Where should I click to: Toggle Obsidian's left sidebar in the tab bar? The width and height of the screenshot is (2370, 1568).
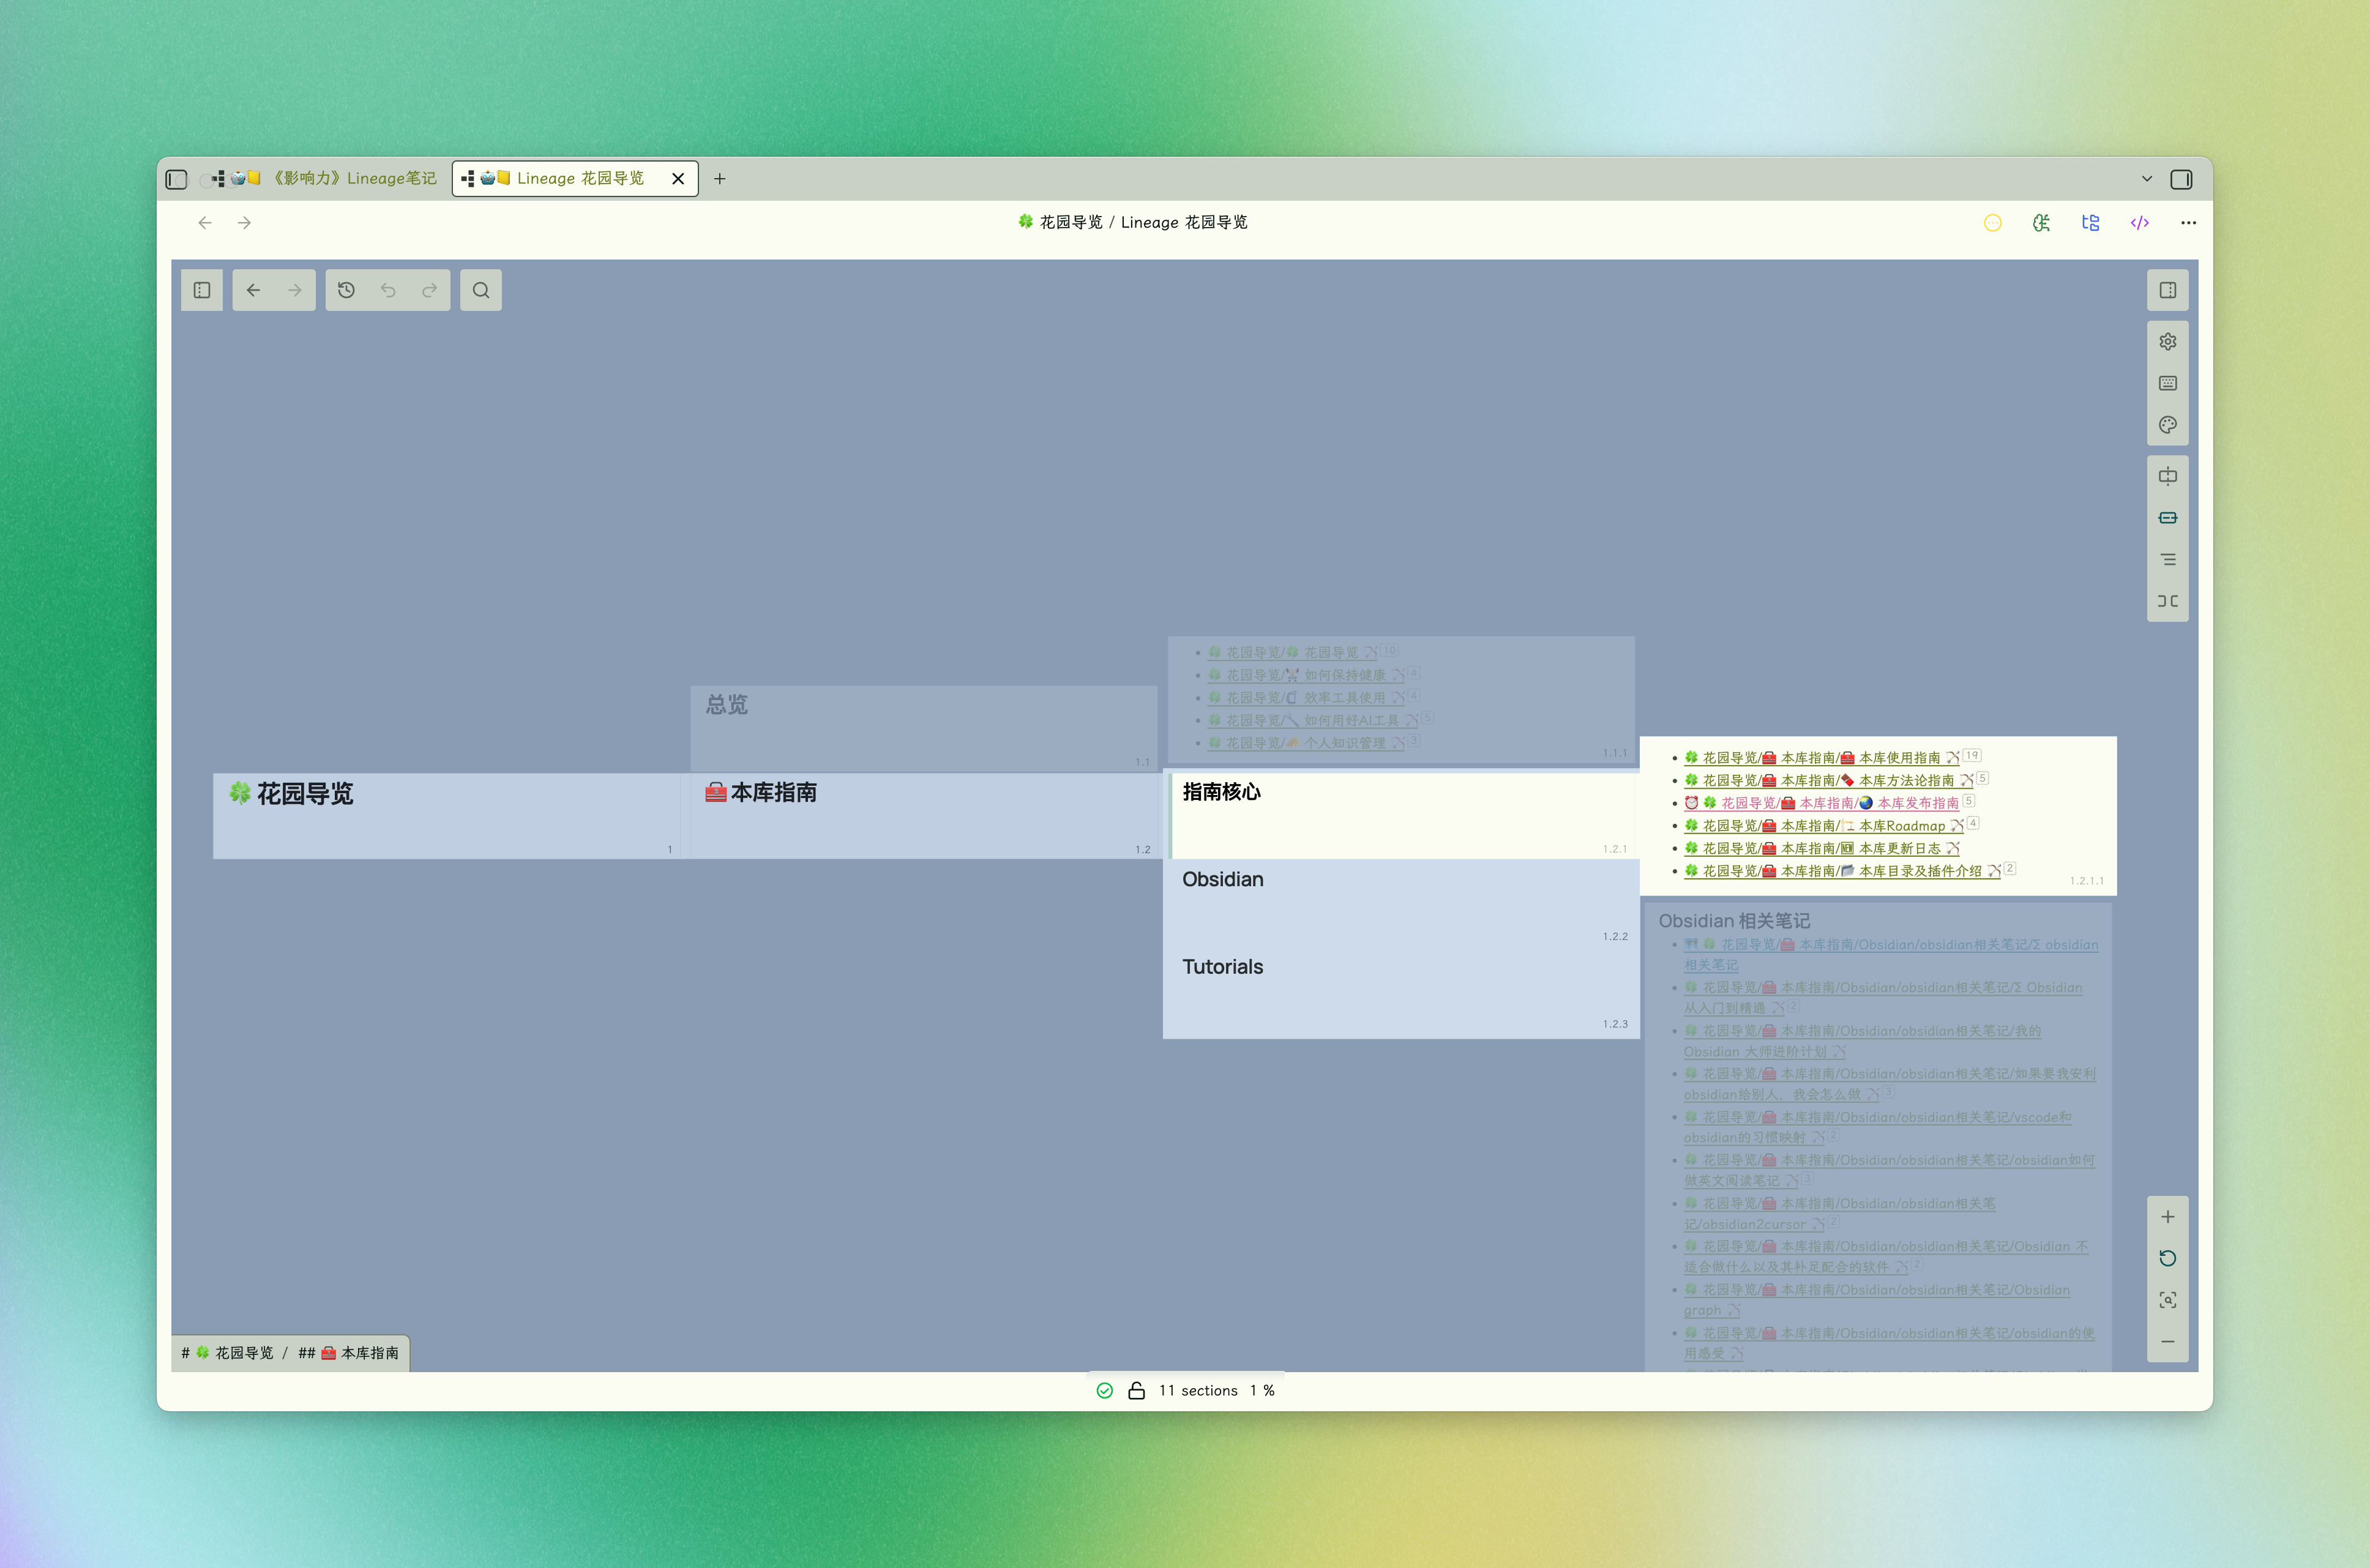[176, 179]
